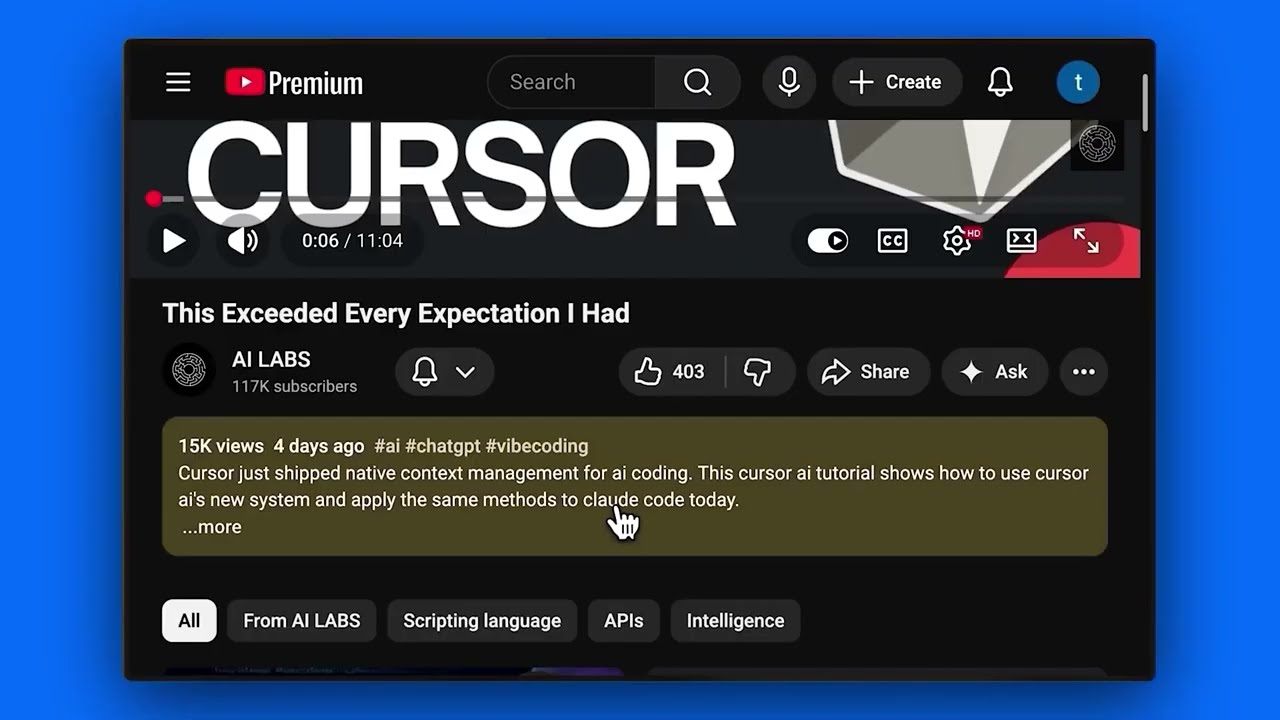Screen dimensions: 1280x720
Task: Dislike this video
Action: 759,372
